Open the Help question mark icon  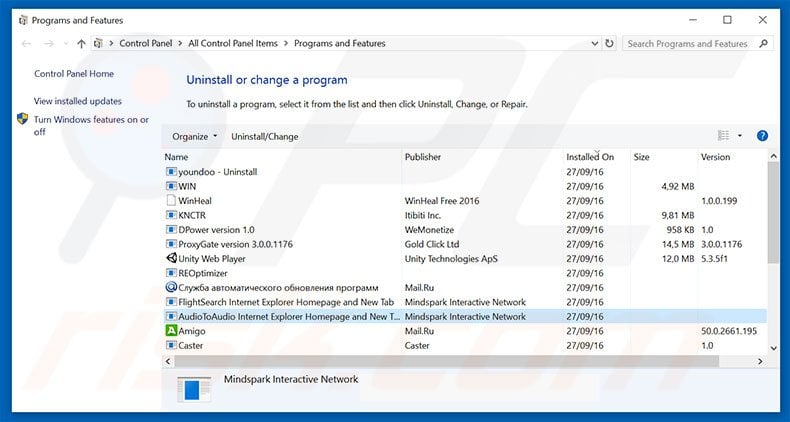(x=762, y=135)
